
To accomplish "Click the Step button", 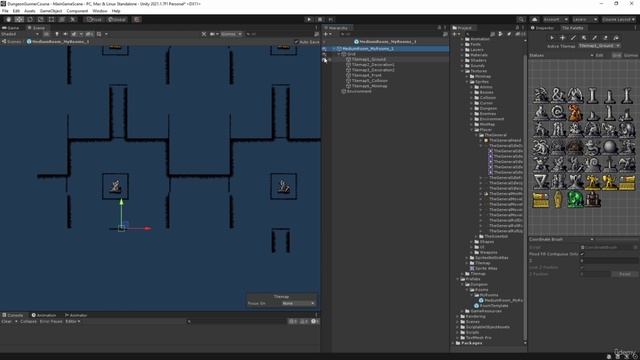I will (x=331, y=20).
